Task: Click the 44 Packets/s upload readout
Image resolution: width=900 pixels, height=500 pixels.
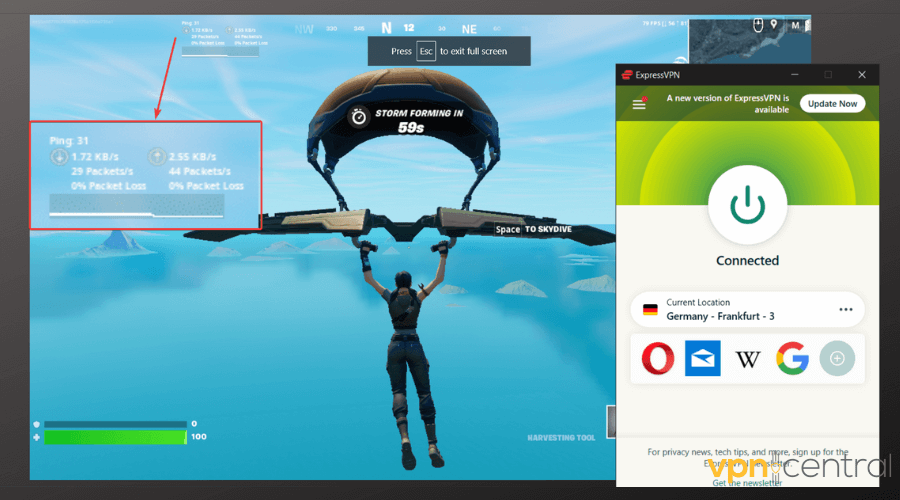Action: (x=200, y=171)
